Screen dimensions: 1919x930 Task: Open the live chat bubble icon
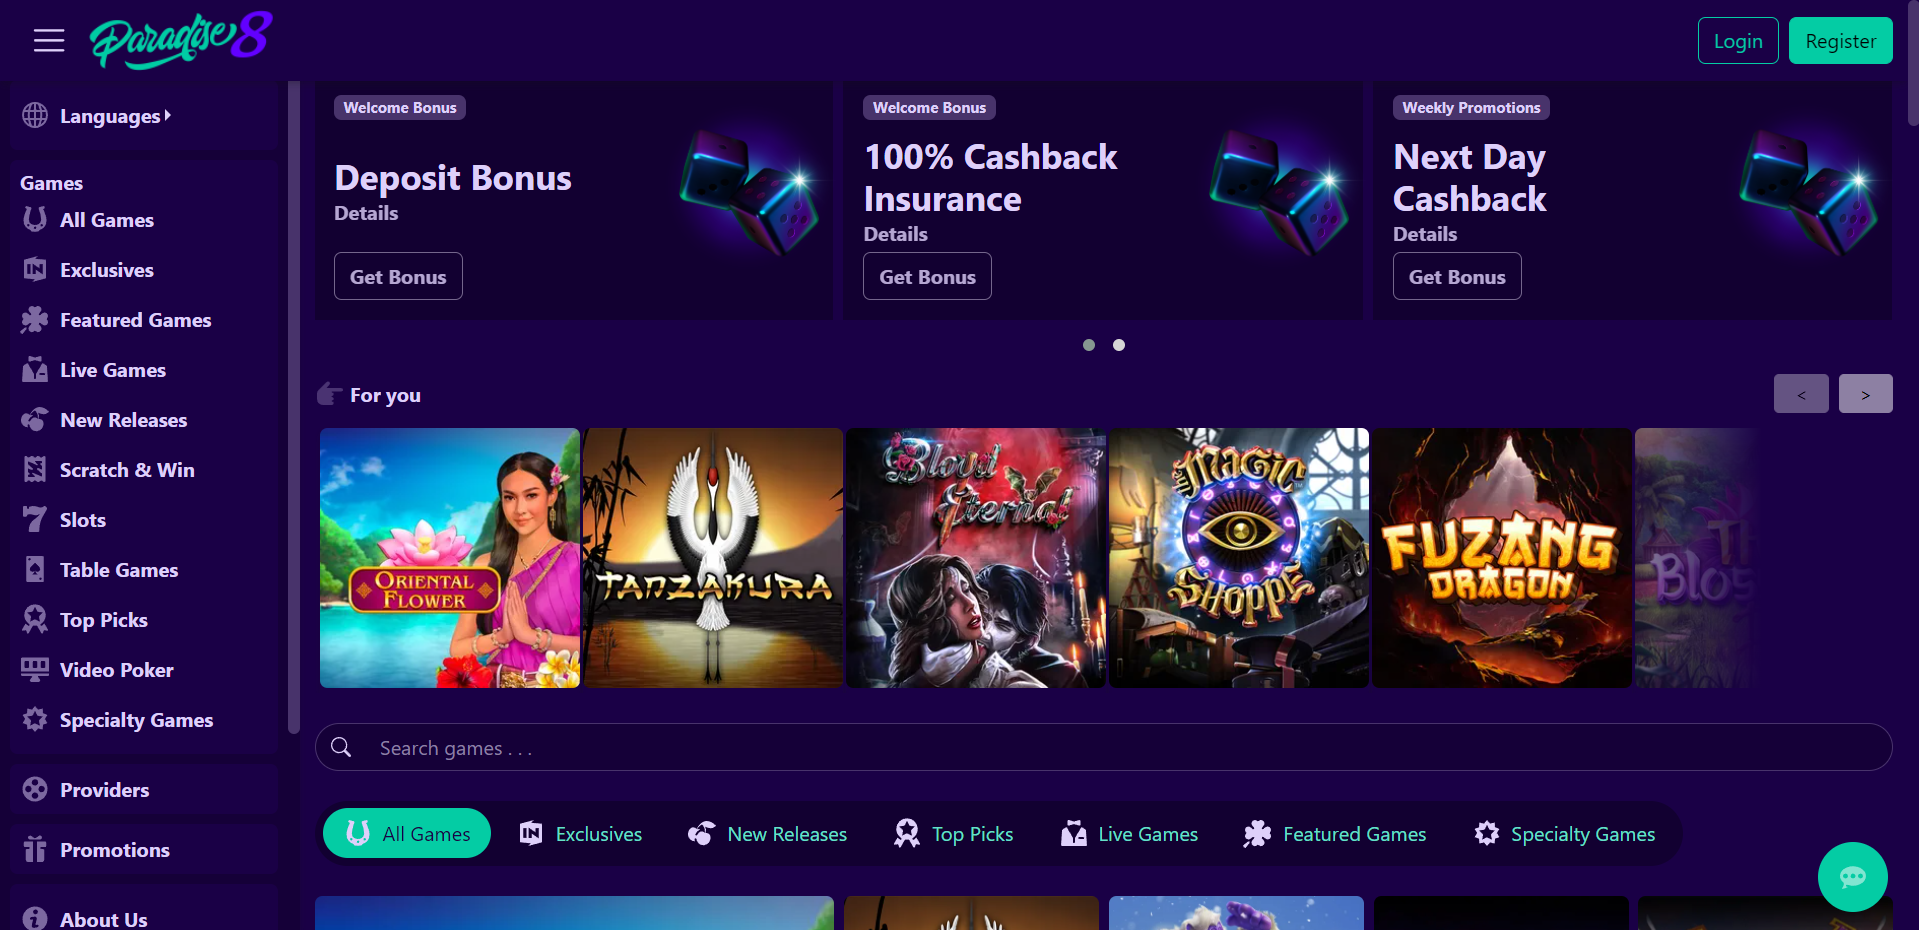[1852, 877]
